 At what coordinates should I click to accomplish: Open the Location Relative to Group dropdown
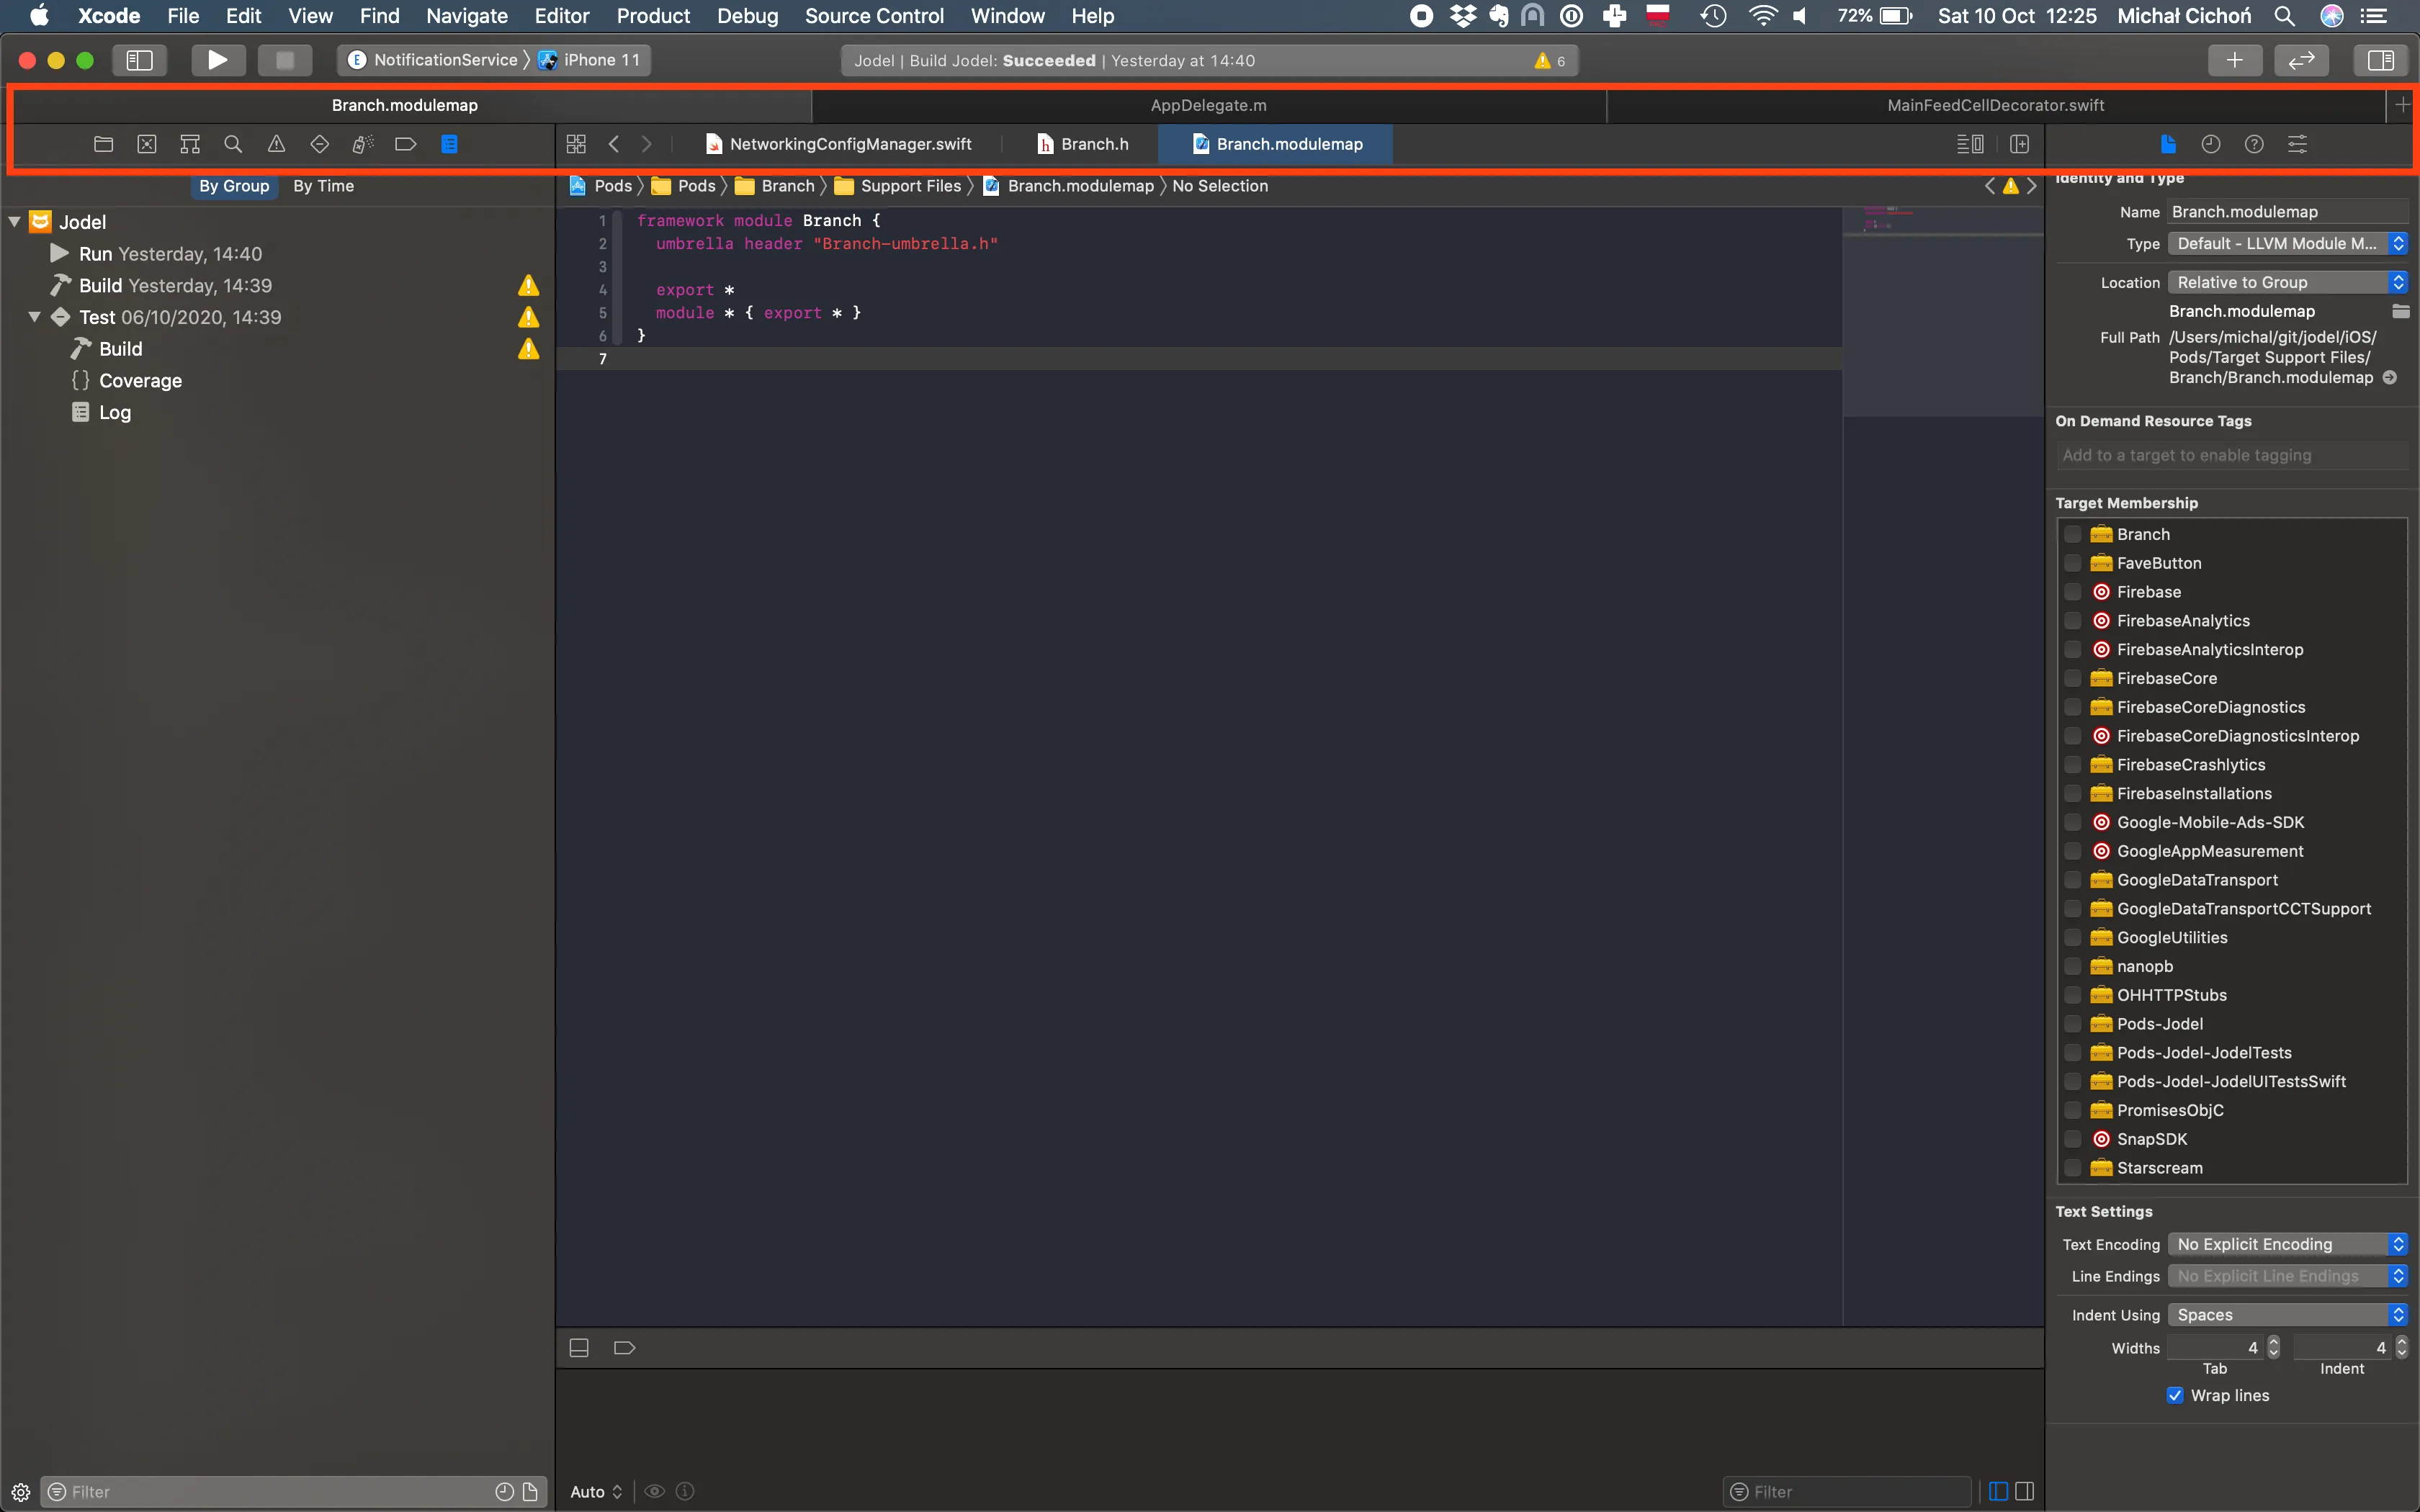pyautogui.click(x=2287, y=282)
